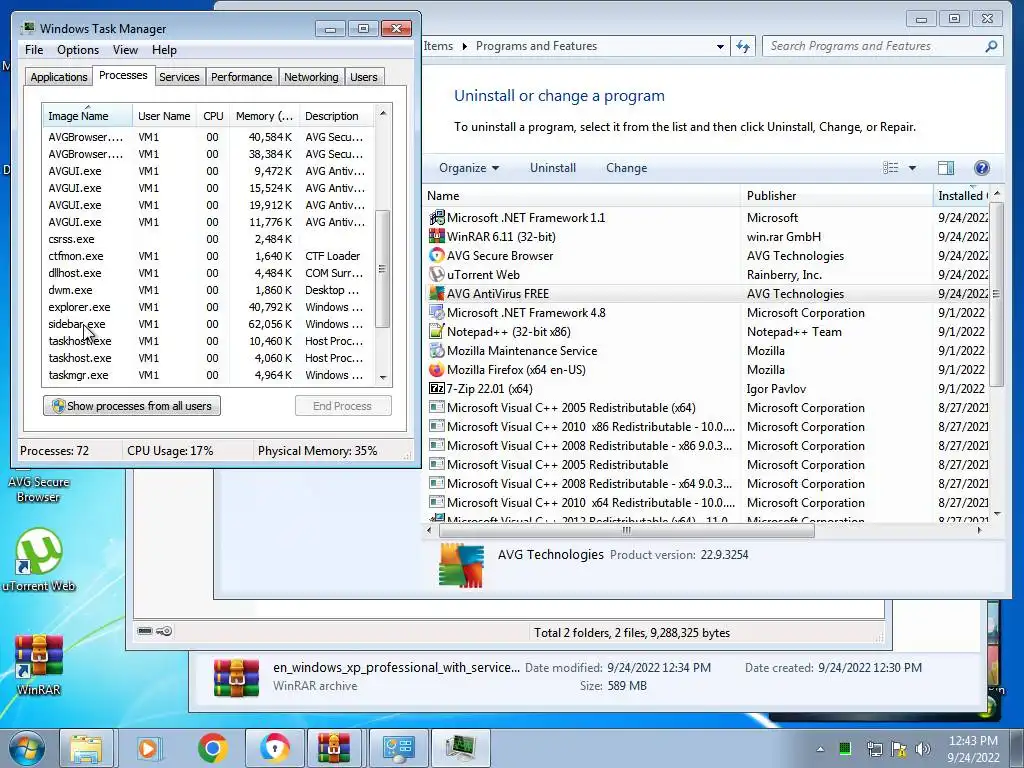Click the Windows Start orb

click(26, 748)
